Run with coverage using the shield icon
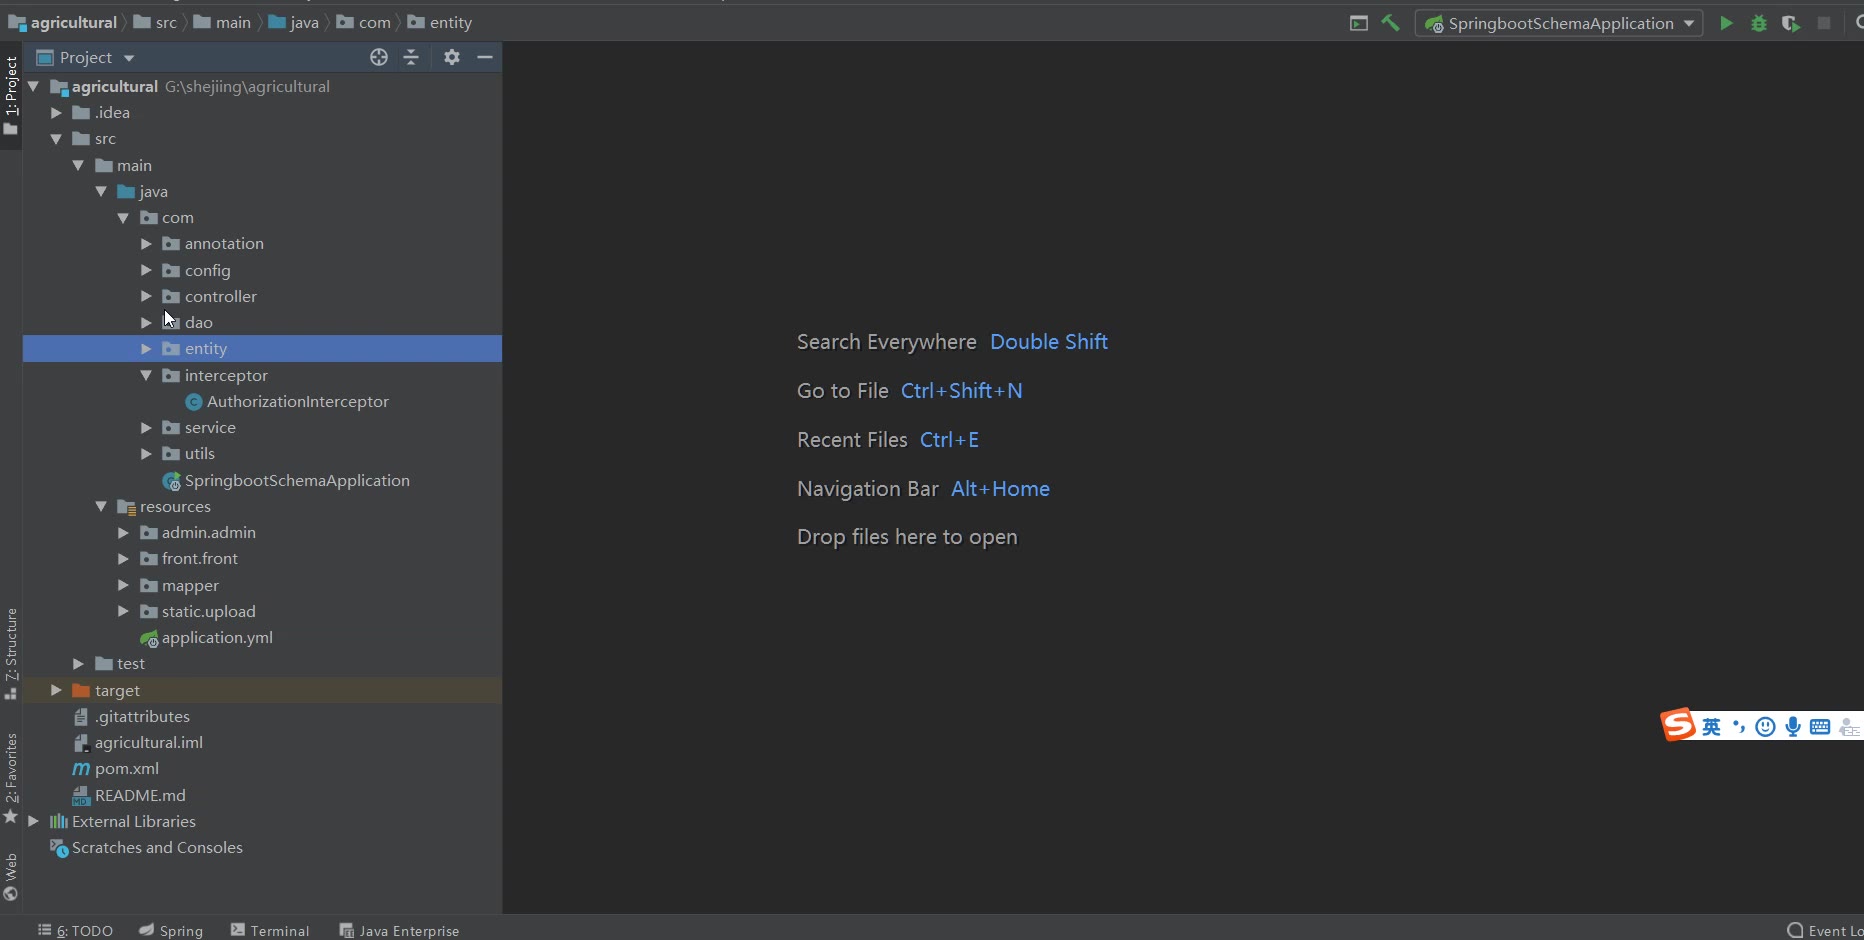 coord(1790,23)
